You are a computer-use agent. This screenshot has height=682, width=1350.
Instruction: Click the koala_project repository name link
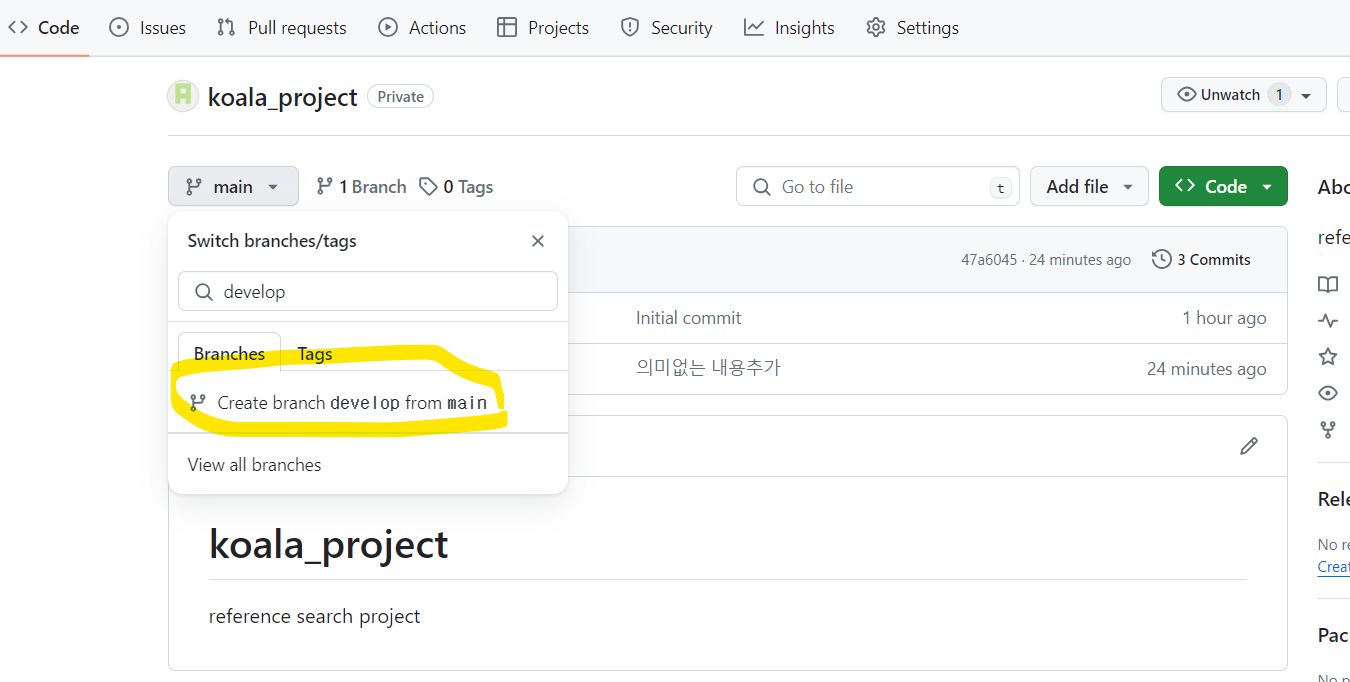click(282, 97)
